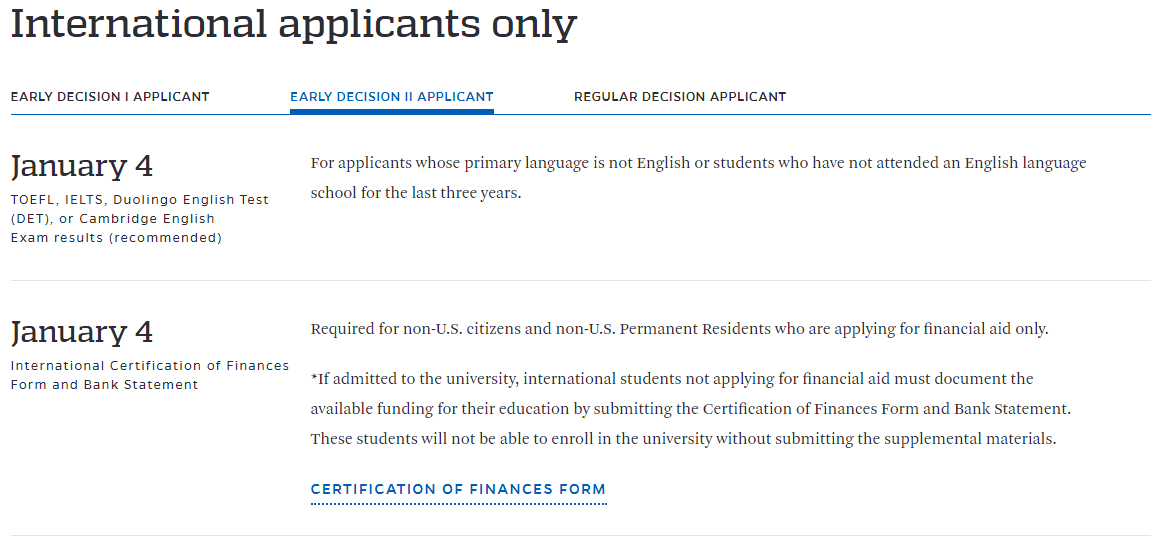Select the Early Decision II Applicant tab
This screenshot has height=539, width=1151.
391,97
